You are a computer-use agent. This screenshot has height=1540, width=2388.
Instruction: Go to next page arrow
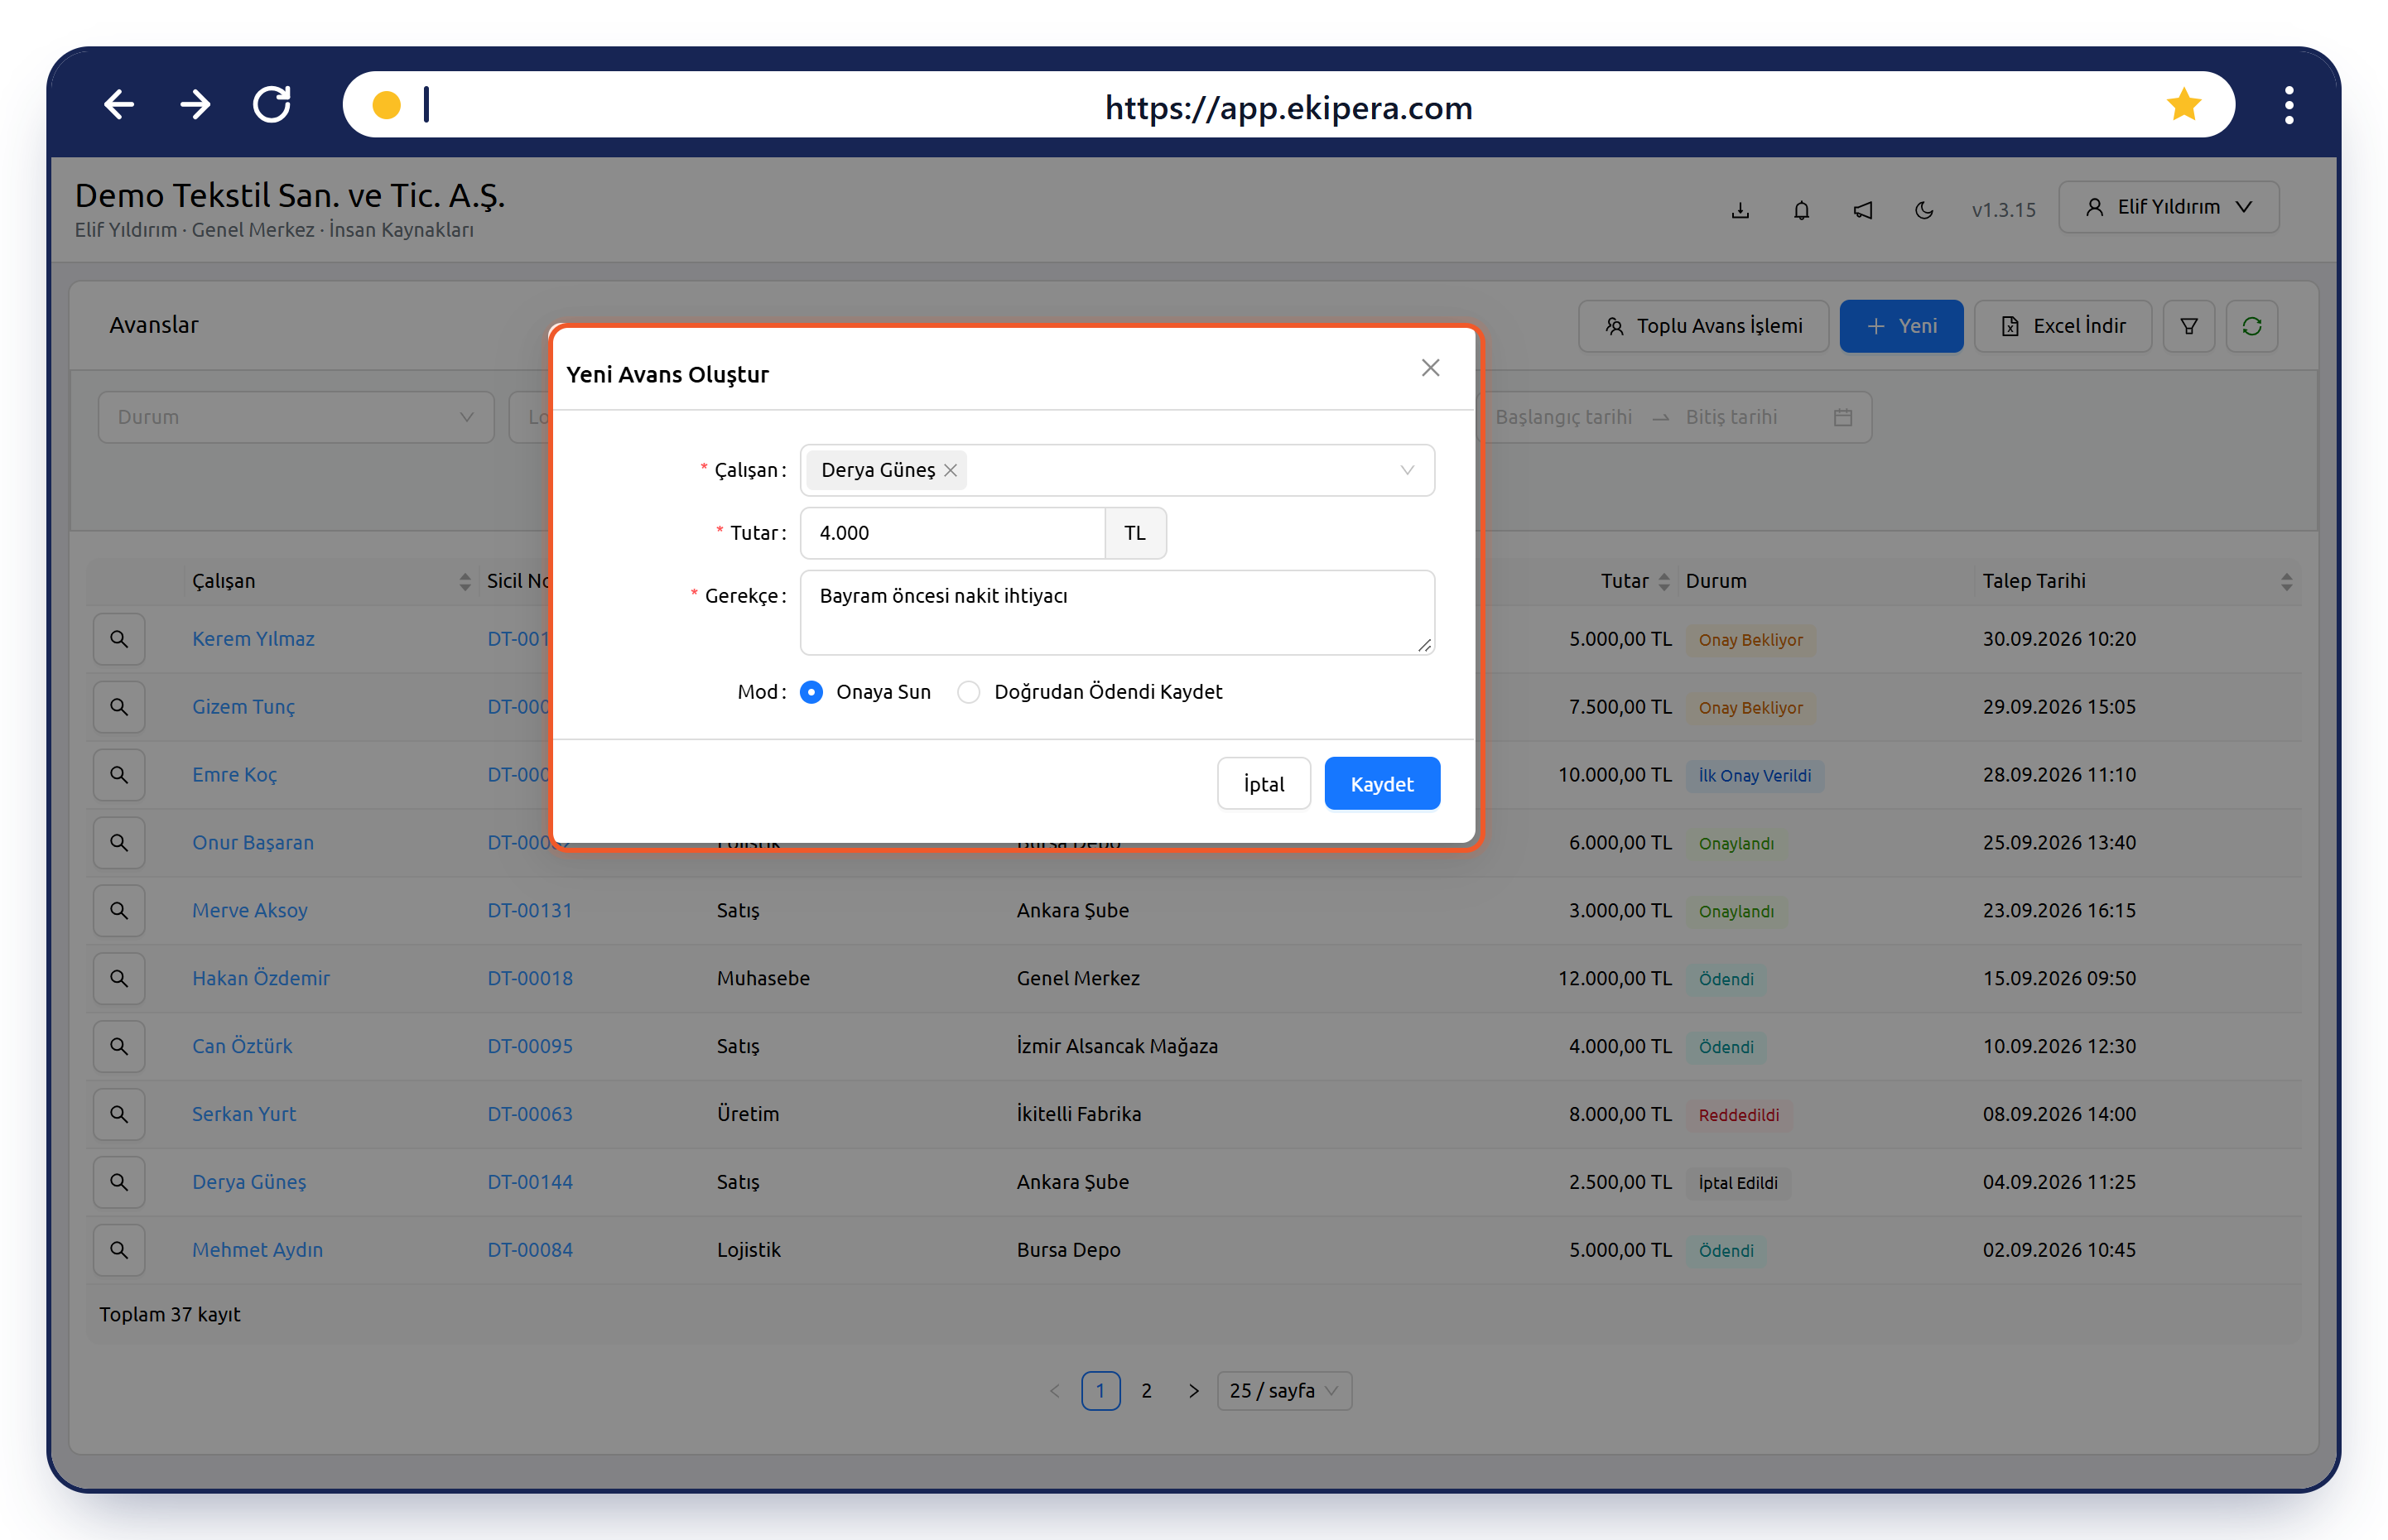pos(1193,1391)
